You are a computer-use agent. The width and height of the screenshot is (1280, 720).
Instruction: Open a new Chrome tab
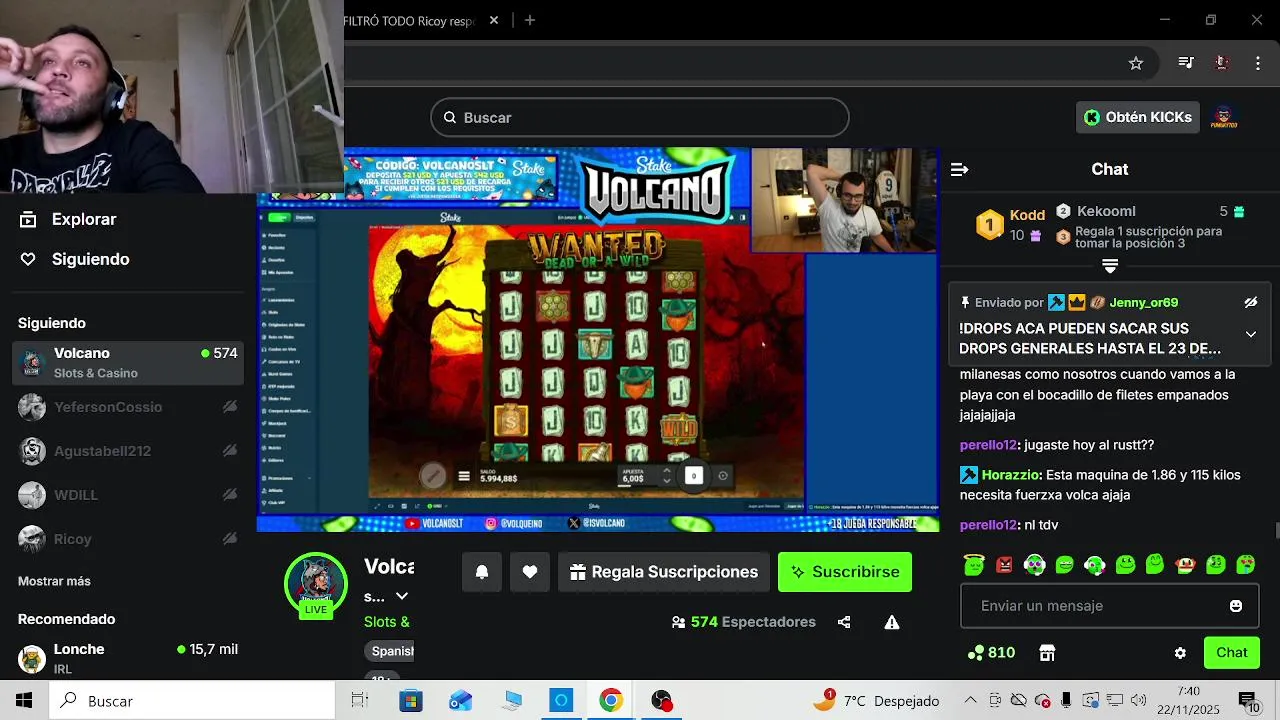coord(530,20)
